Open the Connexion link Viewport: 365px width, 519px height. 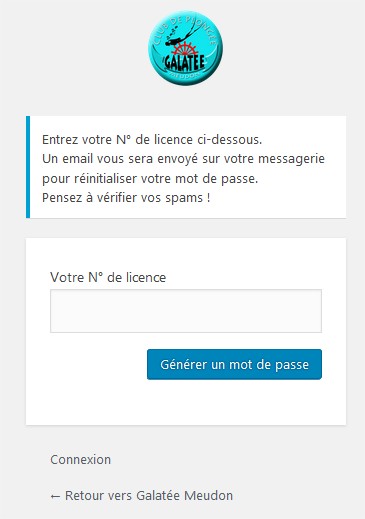80,460
